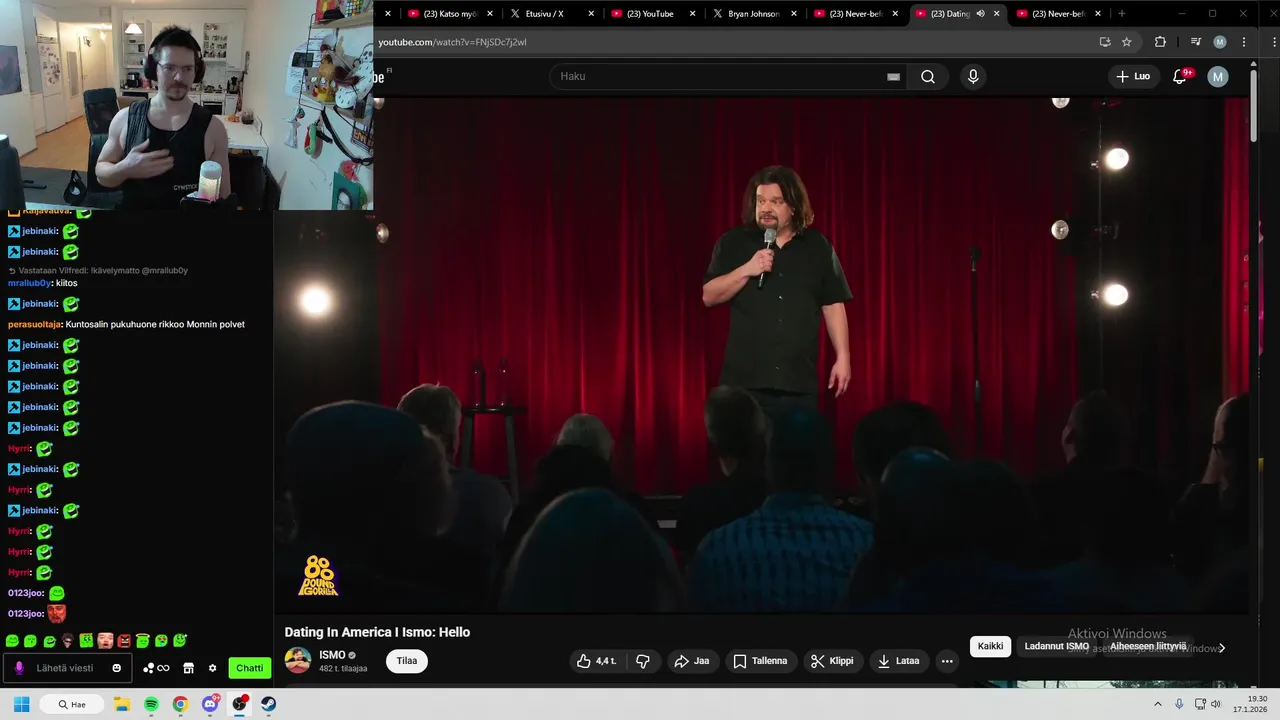Open more actions (three dots) below video
Viewport: 1280px width, 720px height.
(947, 661)
